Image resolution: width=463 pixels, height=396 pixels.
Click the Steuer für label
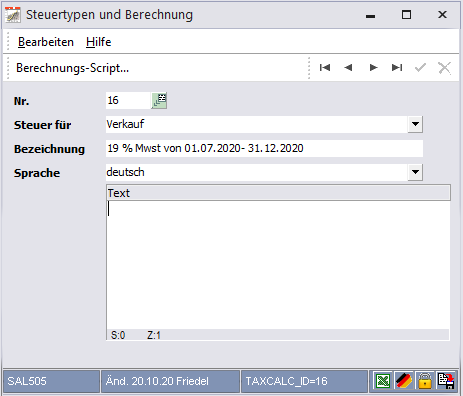pyautogui.click(x=42, y=125)
